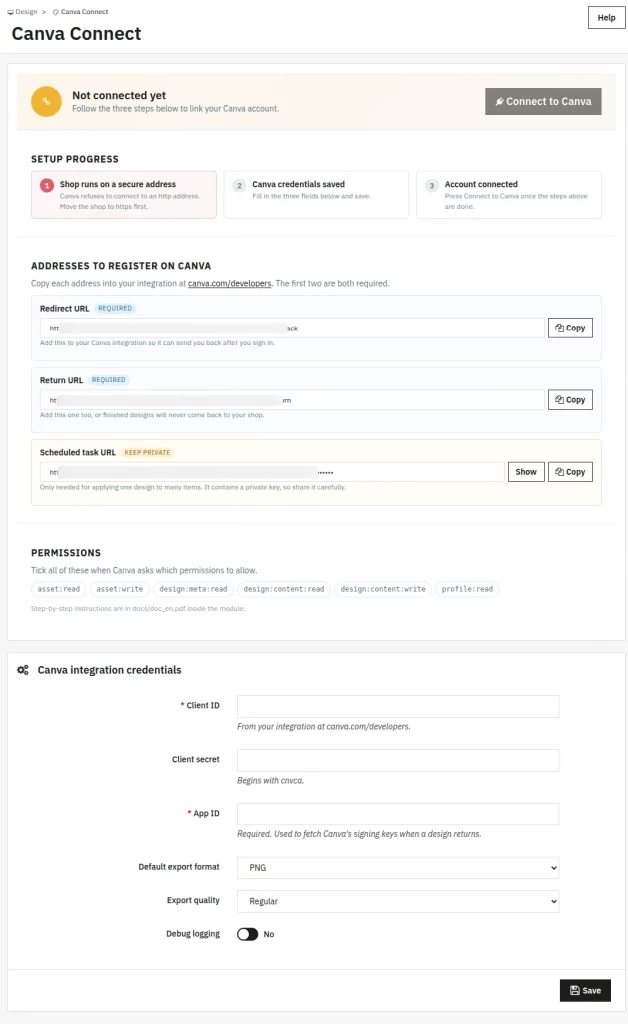
Task: Click the Connect to Canva button
Action: [x=543, y=101]
